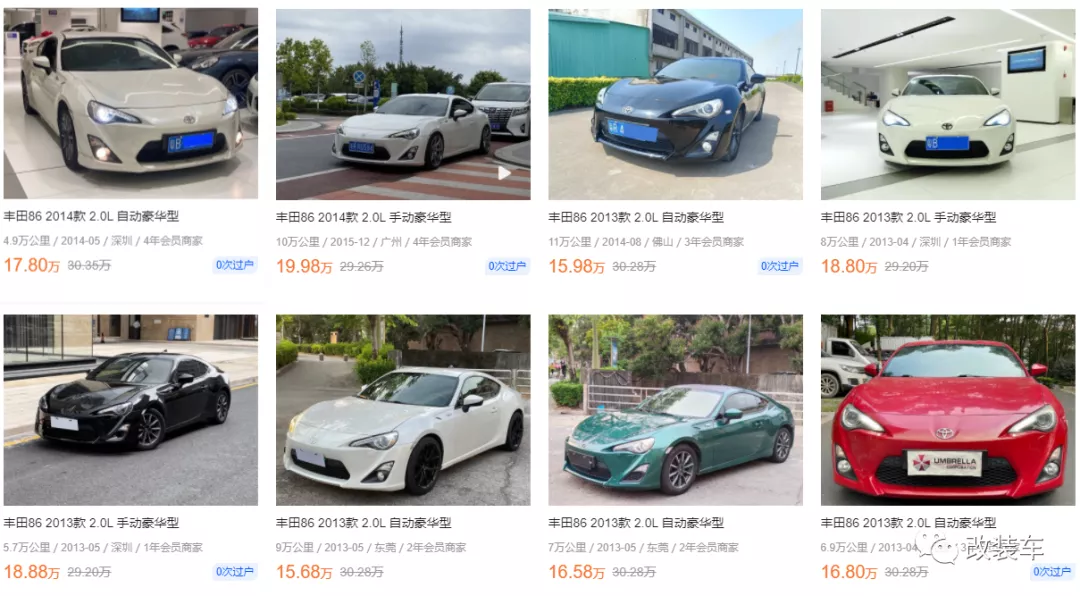
Task: Open the 丰田86 2013款 自动豪华型 listing at 15.98万
Action: (636, 217)
